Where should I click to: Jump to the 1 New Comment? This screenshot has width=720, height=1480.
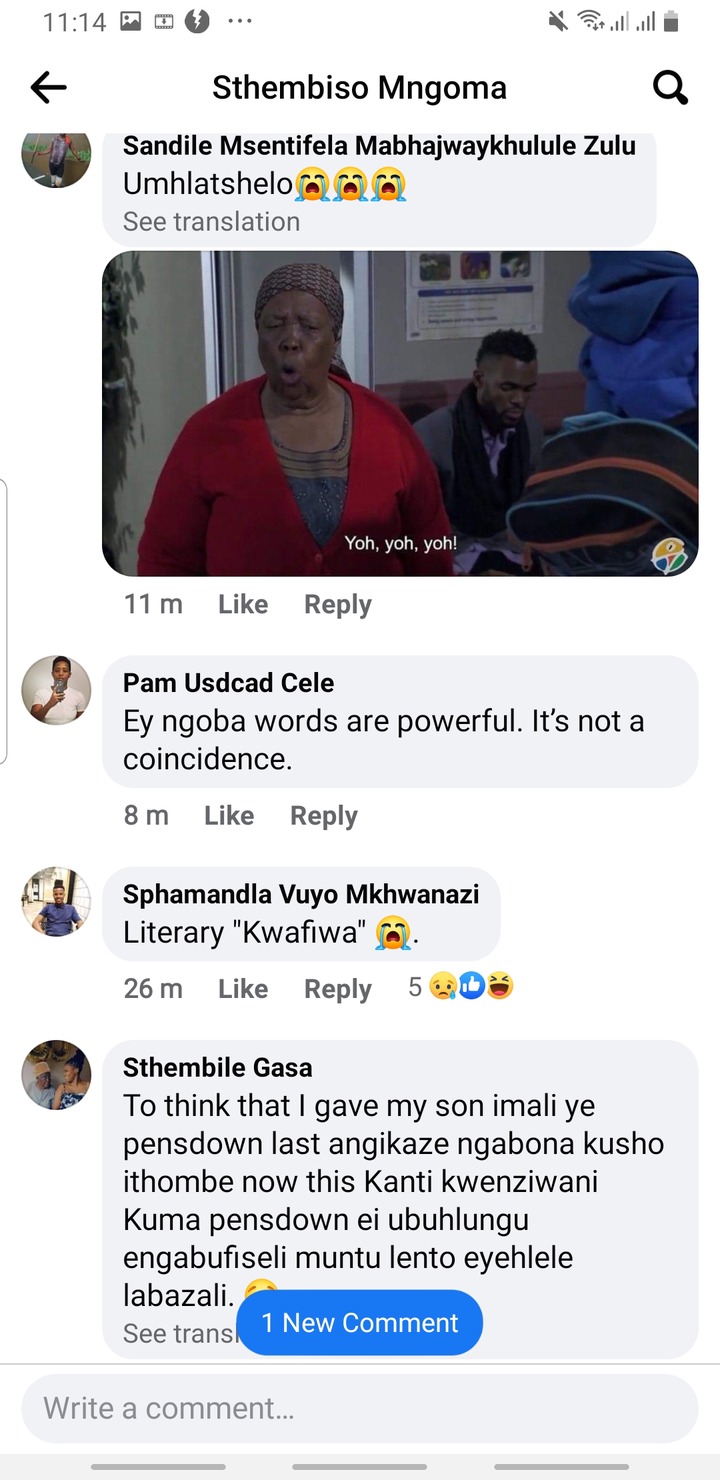(x=360, y=1322)
